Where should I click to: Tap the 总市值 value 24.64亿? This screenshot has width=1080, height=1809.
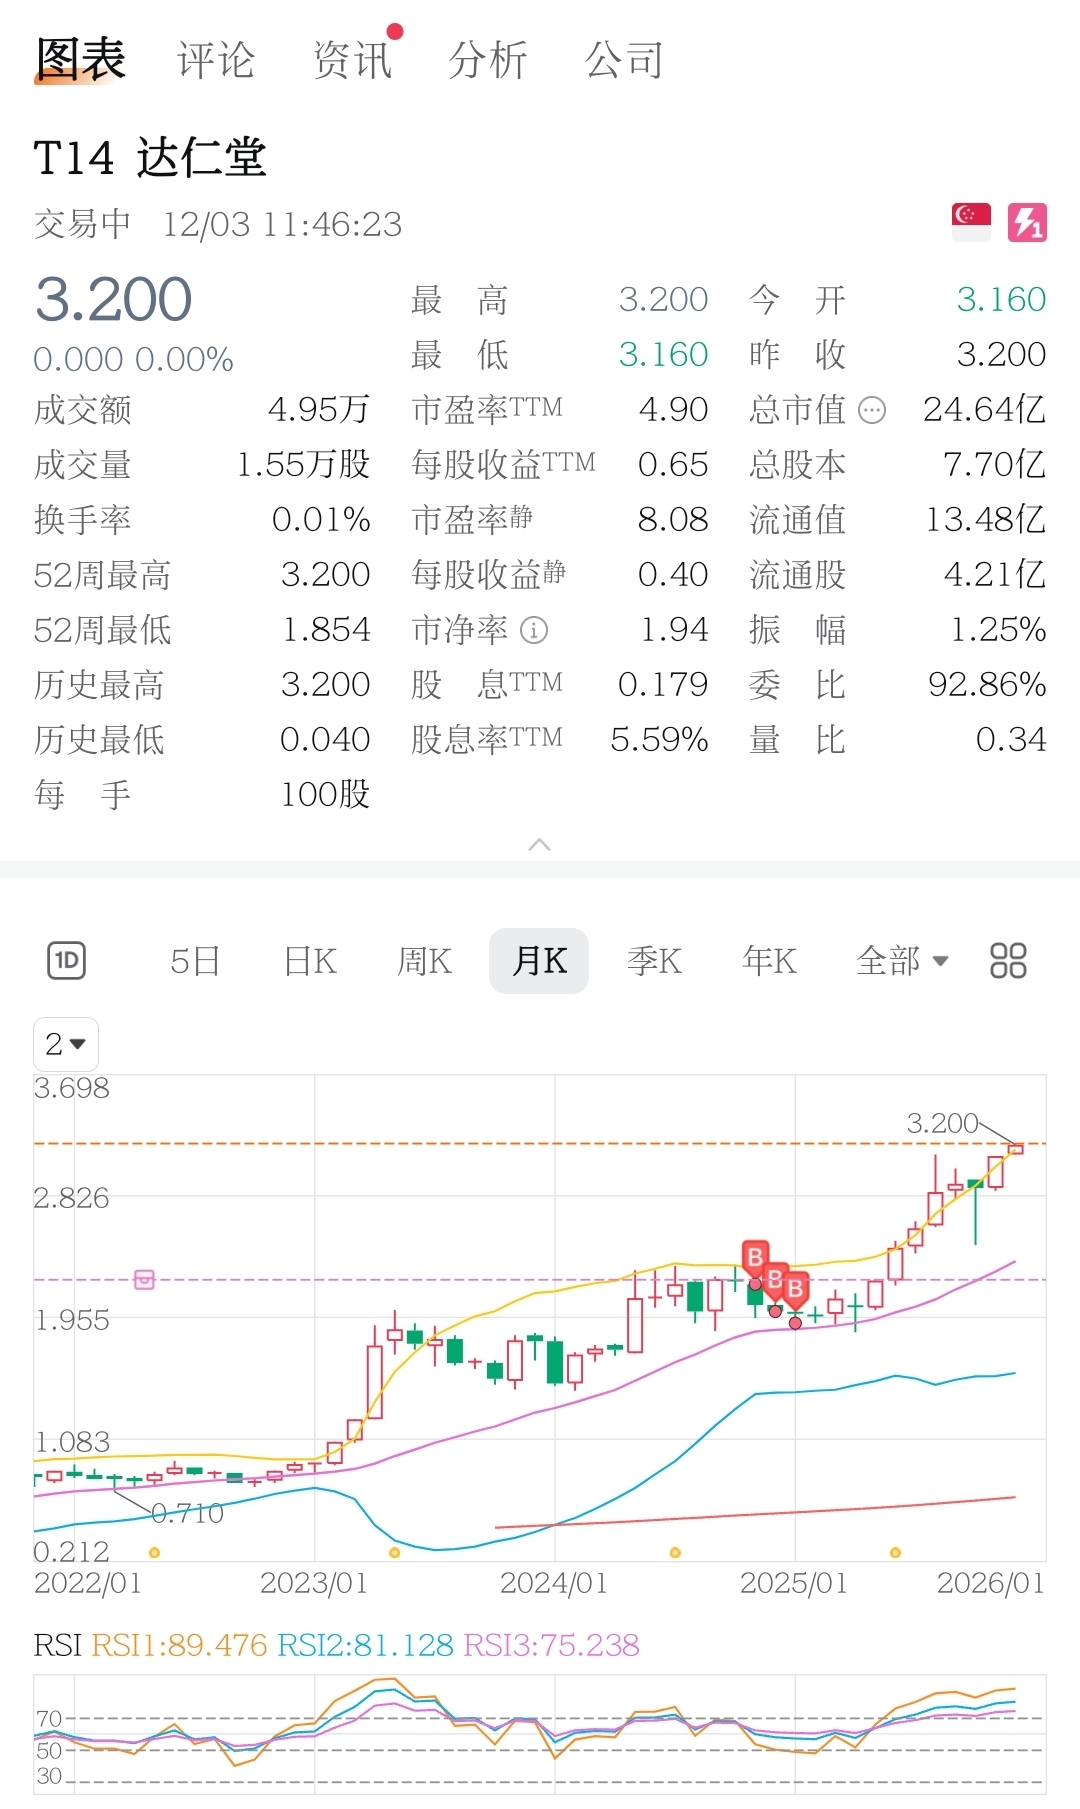(984, 410)
